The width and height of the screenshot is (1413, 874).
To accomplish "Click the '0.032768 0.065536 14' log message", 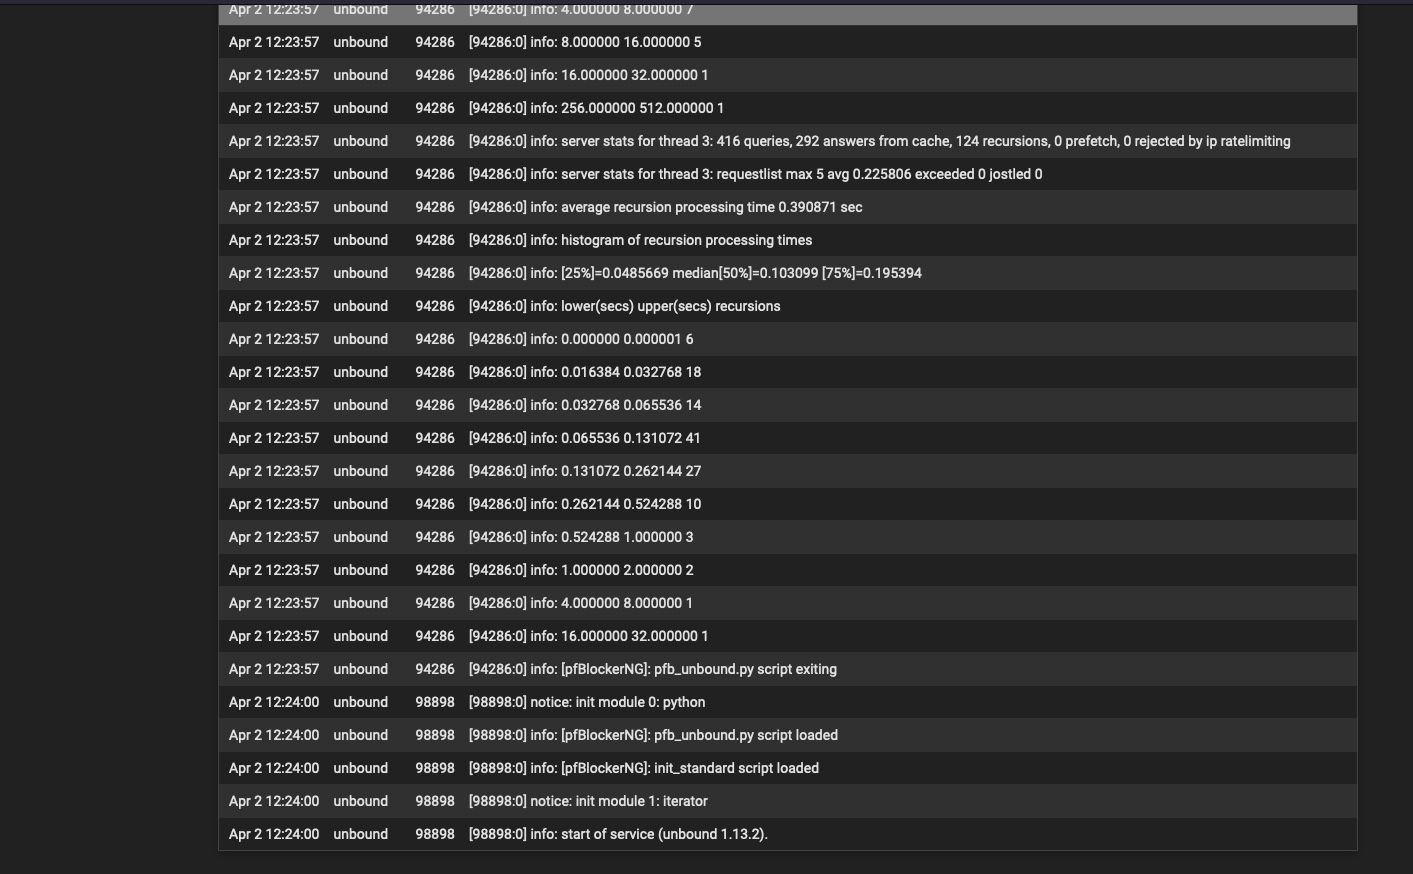I will [x=585, y=405].
